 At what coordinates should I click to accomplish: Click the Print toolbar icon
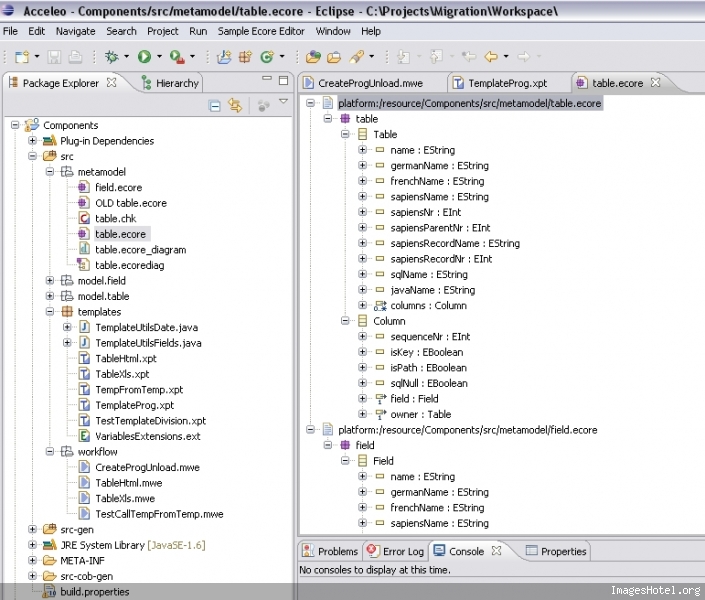click(x=75, y=57)
